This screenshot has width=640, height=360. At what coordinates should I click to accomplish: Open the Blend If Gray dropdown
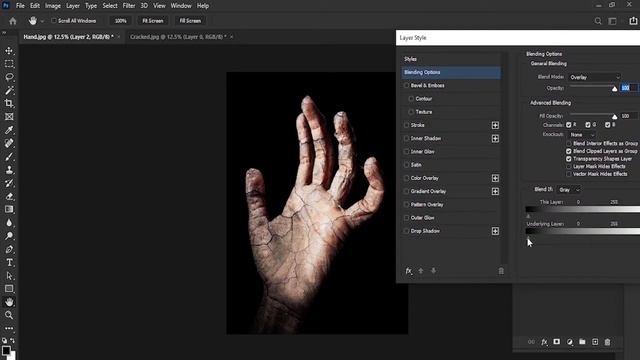click(x=569, y=190)
